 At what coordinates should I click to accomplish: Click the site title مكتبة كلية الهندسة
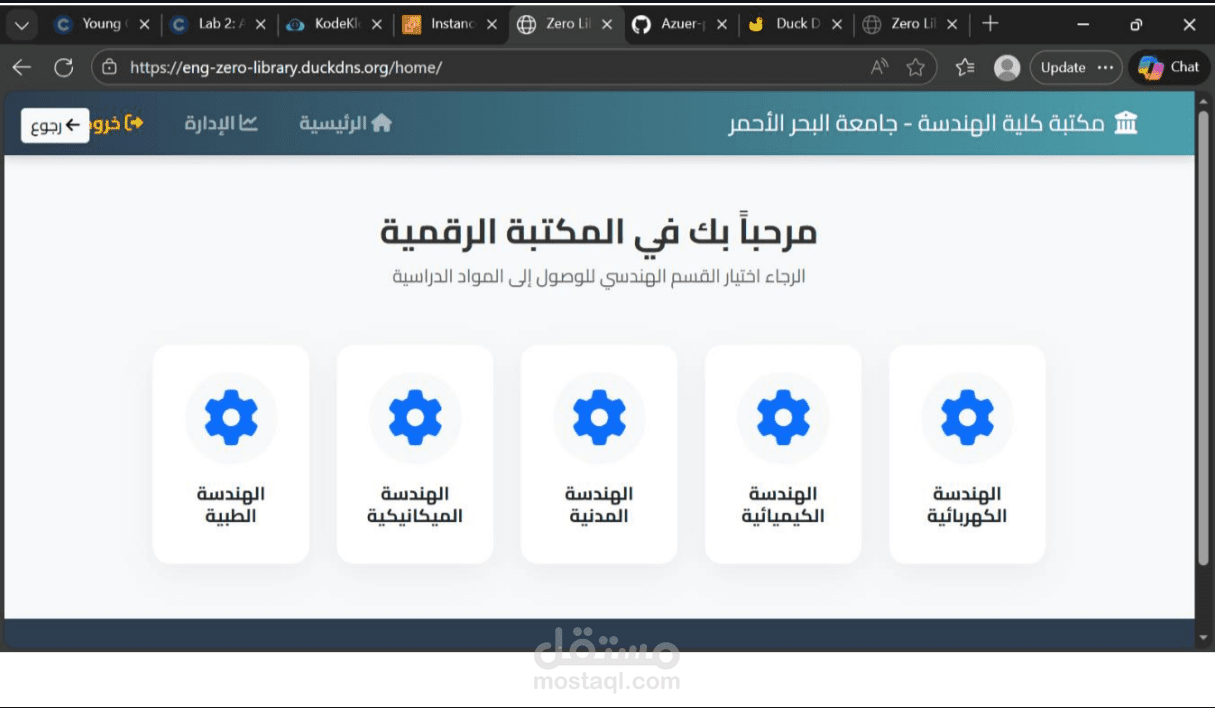(x=916, y=123)
